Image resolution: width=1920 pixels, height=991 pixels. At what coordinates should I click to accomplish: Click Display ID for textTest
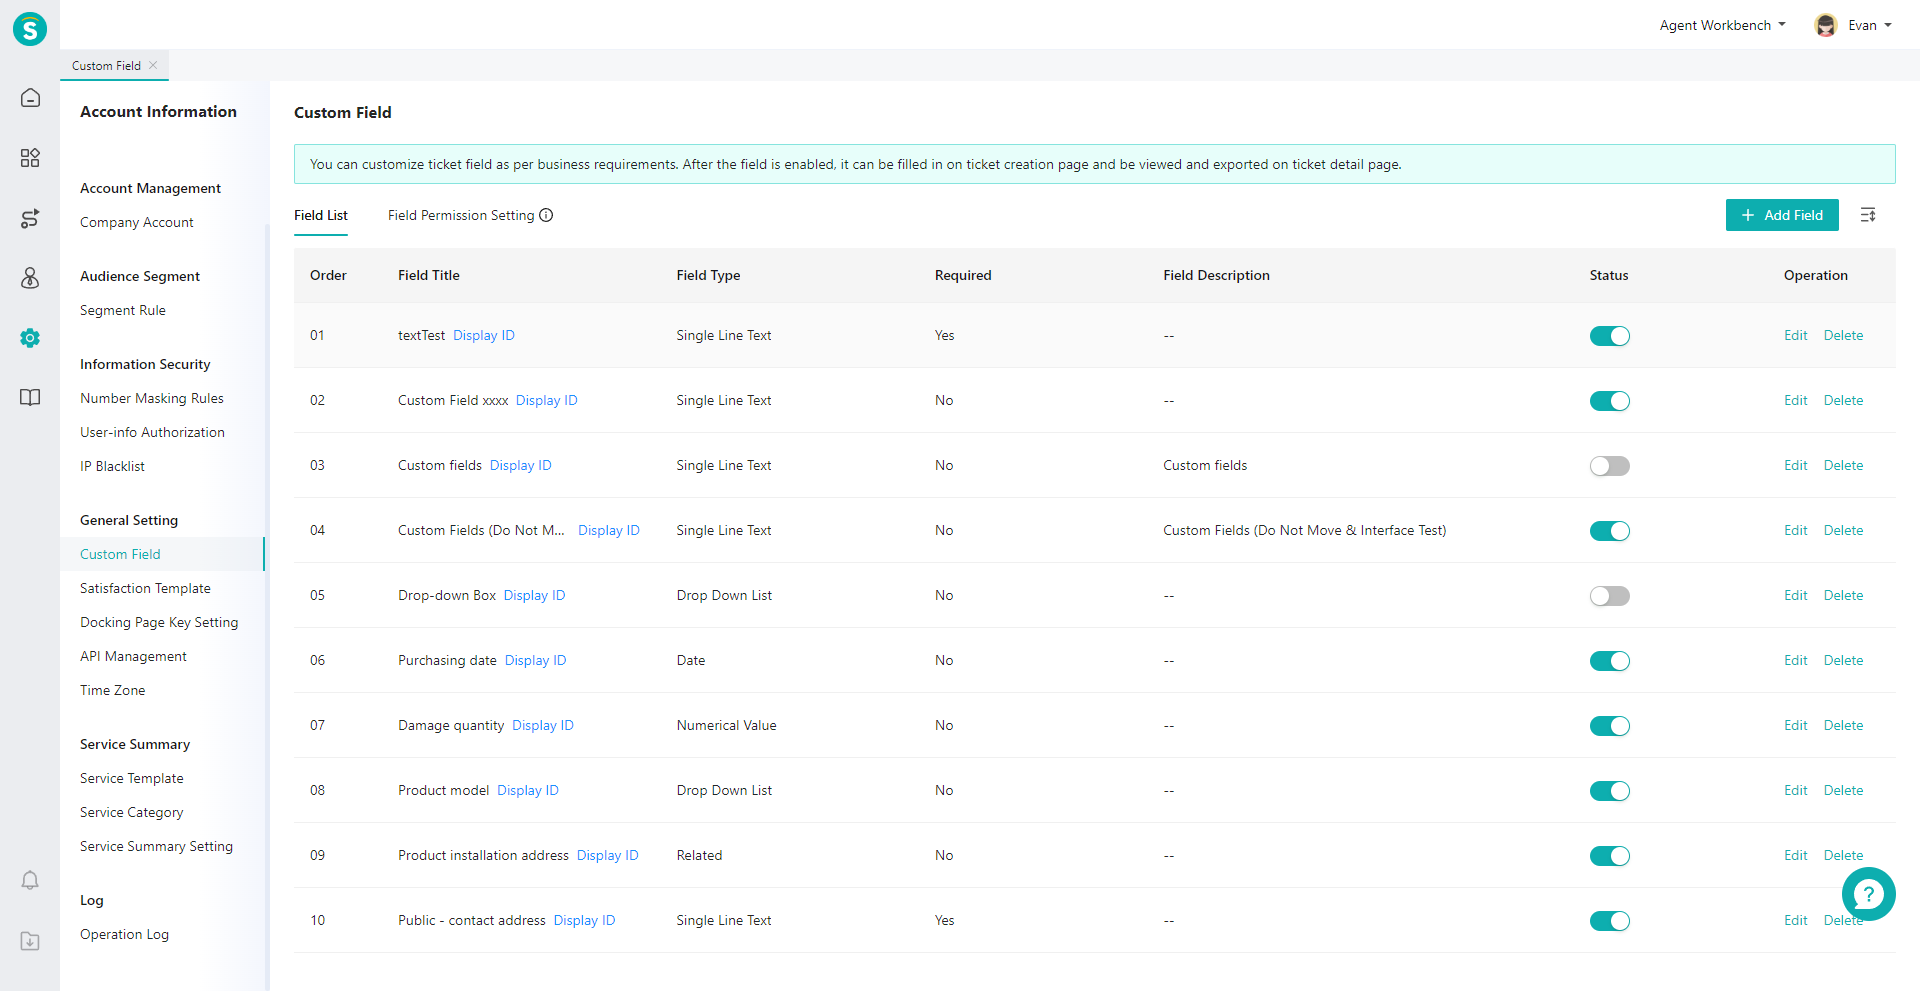(484, 335)
